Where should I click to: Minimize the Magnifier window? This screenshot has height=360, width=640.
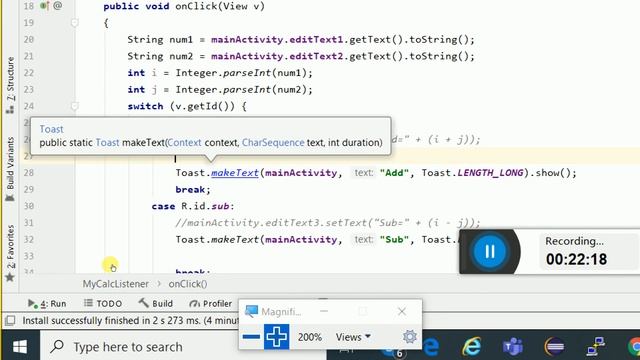pos(324,311)
